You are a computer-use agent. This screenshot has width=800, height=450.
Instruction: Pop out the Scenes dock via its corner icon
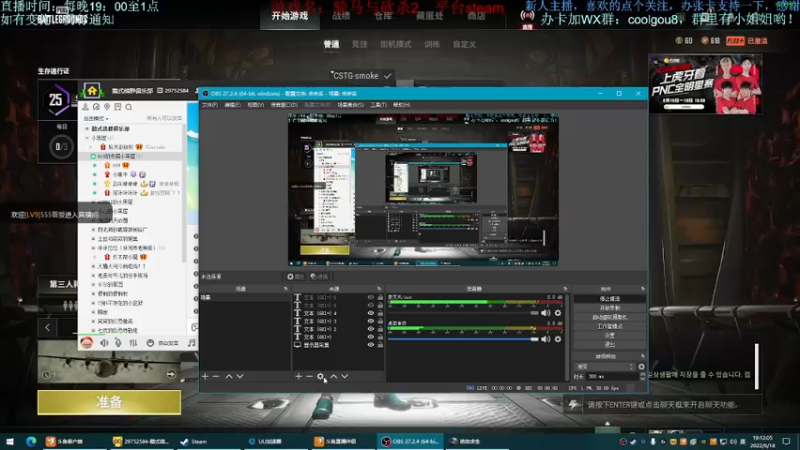(286, 289)
